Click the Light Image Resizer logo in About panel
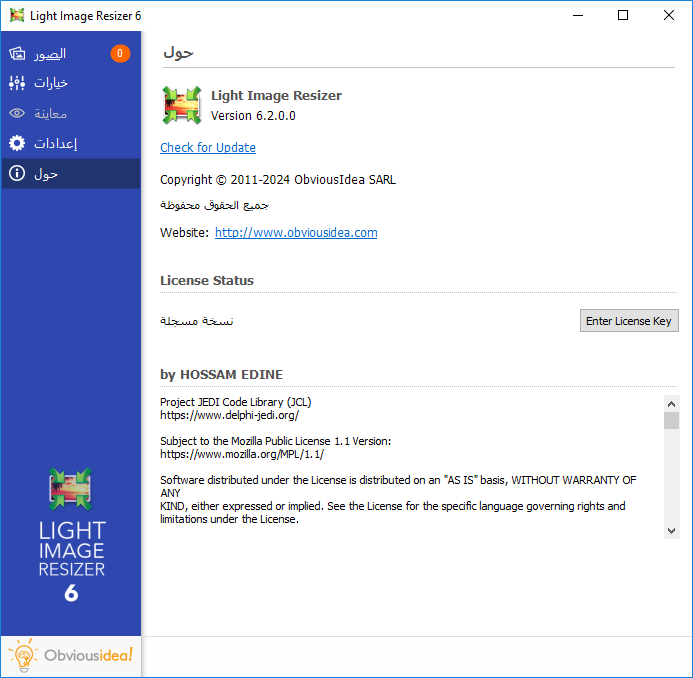Image resolution: width=693 pixels, height=678 pixels. click(x=182, y=105)
